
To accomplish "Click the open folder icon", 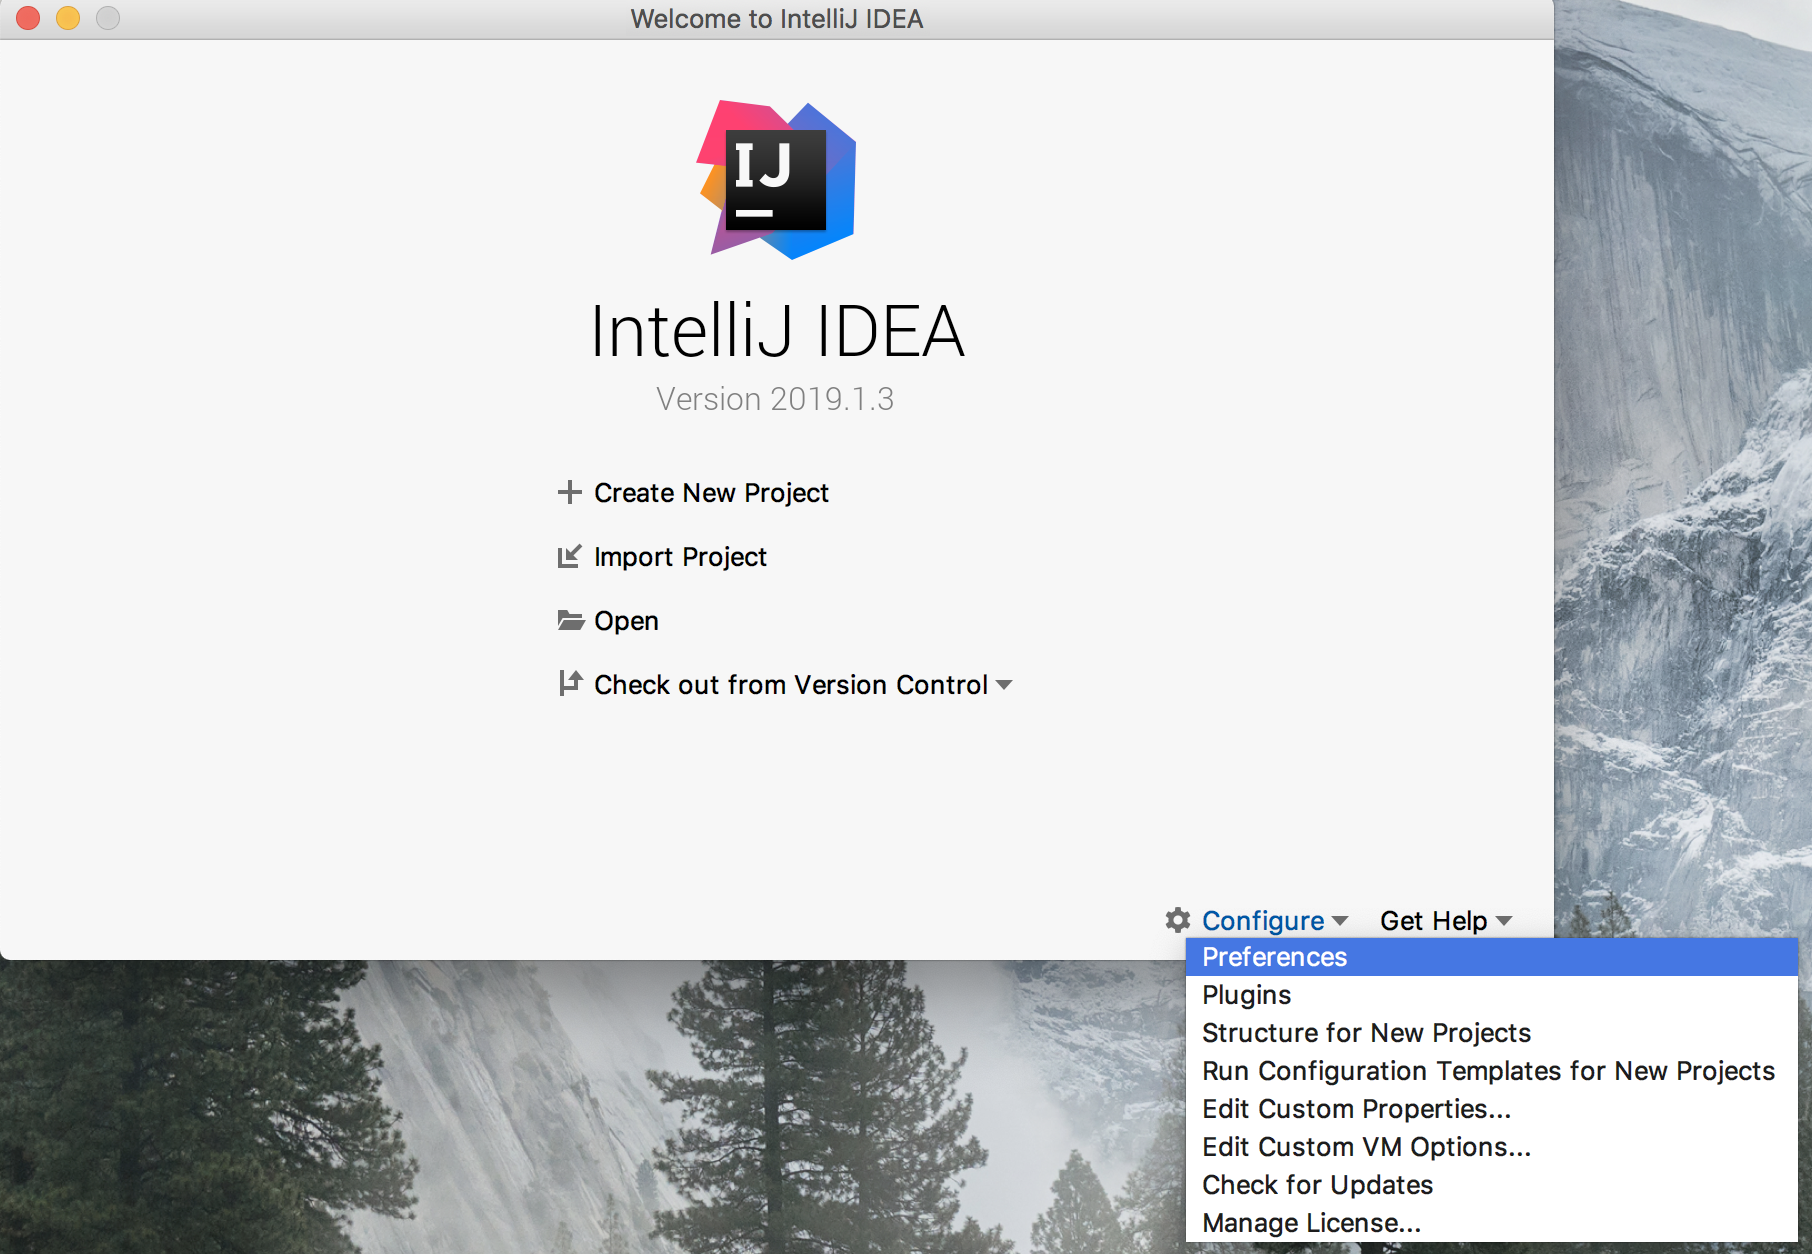I will click(x=570, y=620).
